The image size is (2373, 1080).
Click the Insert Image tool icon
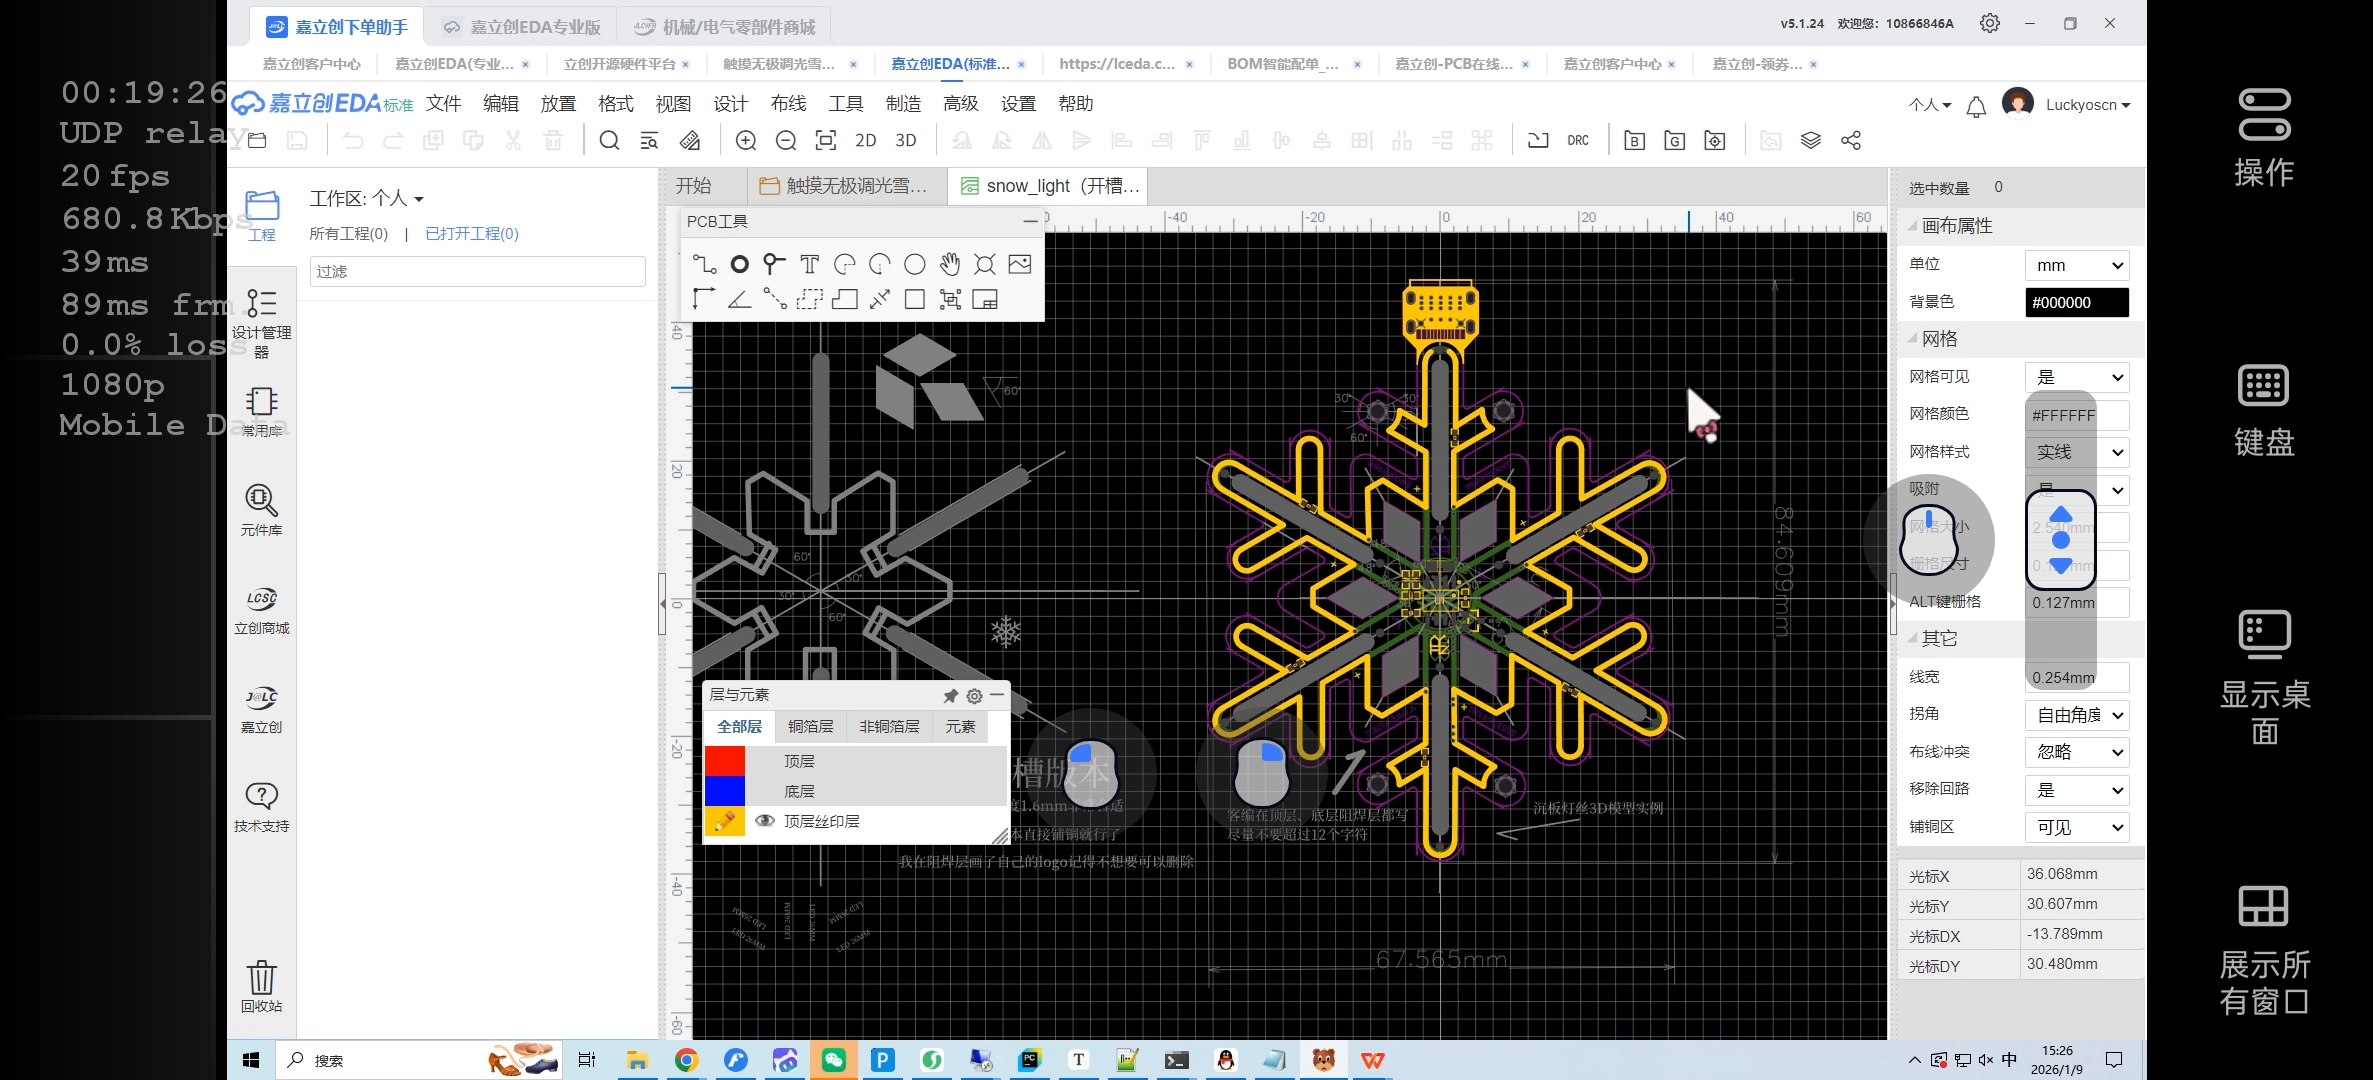tap(1019, 264)
